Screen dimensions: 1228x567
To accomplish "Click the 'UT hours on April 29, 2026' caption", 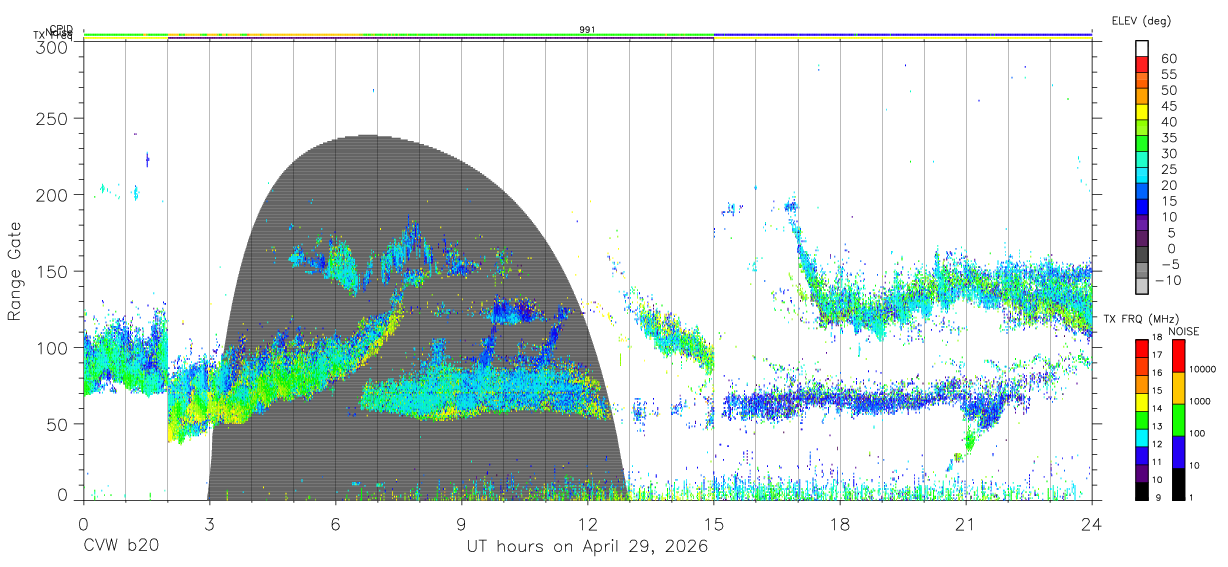I will click(587, 546).
